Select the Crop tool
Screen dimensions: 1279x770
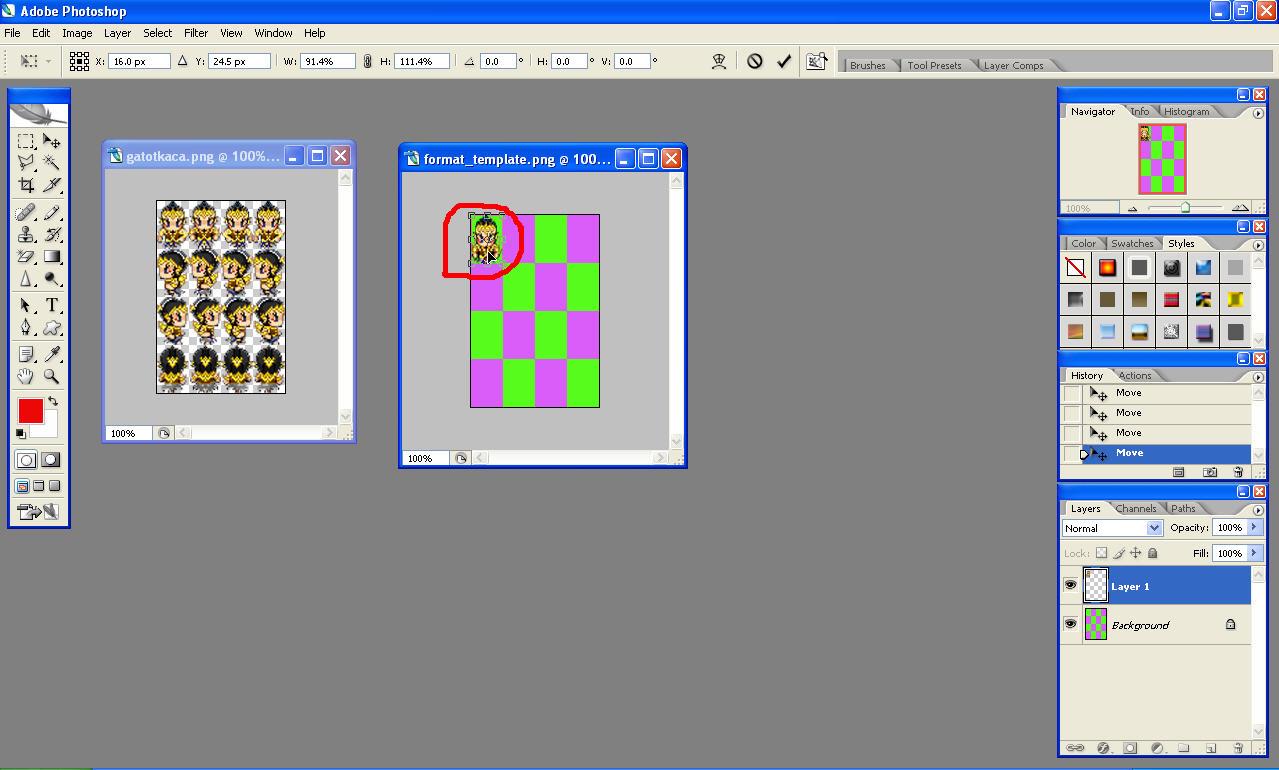[26, 185]
